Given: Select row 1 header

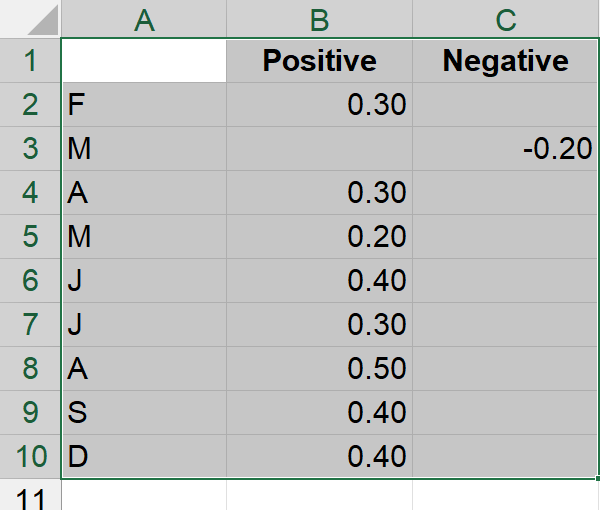Looking at the screenshot, I should pos(30,61).
